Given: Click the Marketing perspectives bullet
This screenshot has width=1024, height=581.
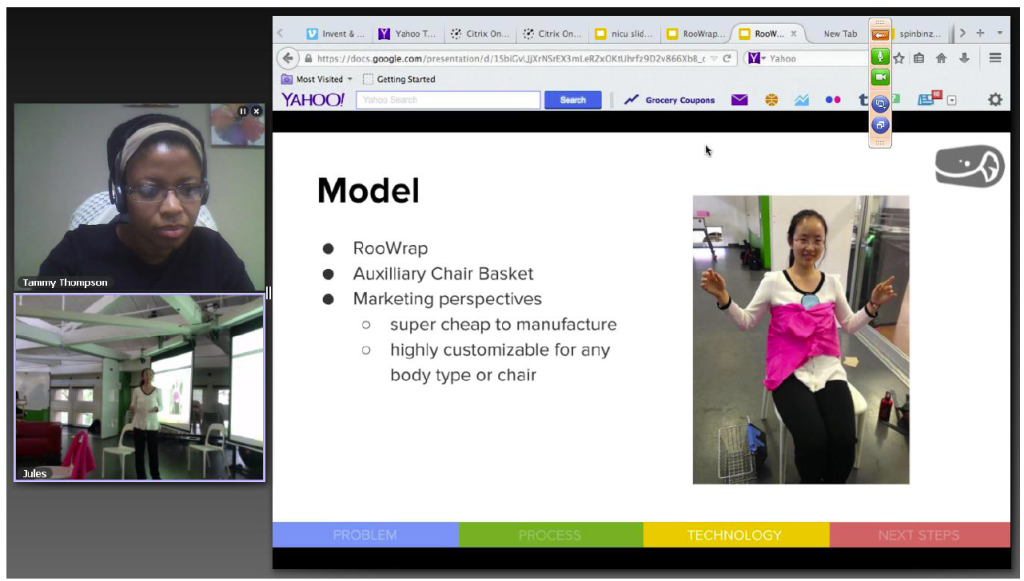Looking at the screenshot, I should tap(447, 298).
